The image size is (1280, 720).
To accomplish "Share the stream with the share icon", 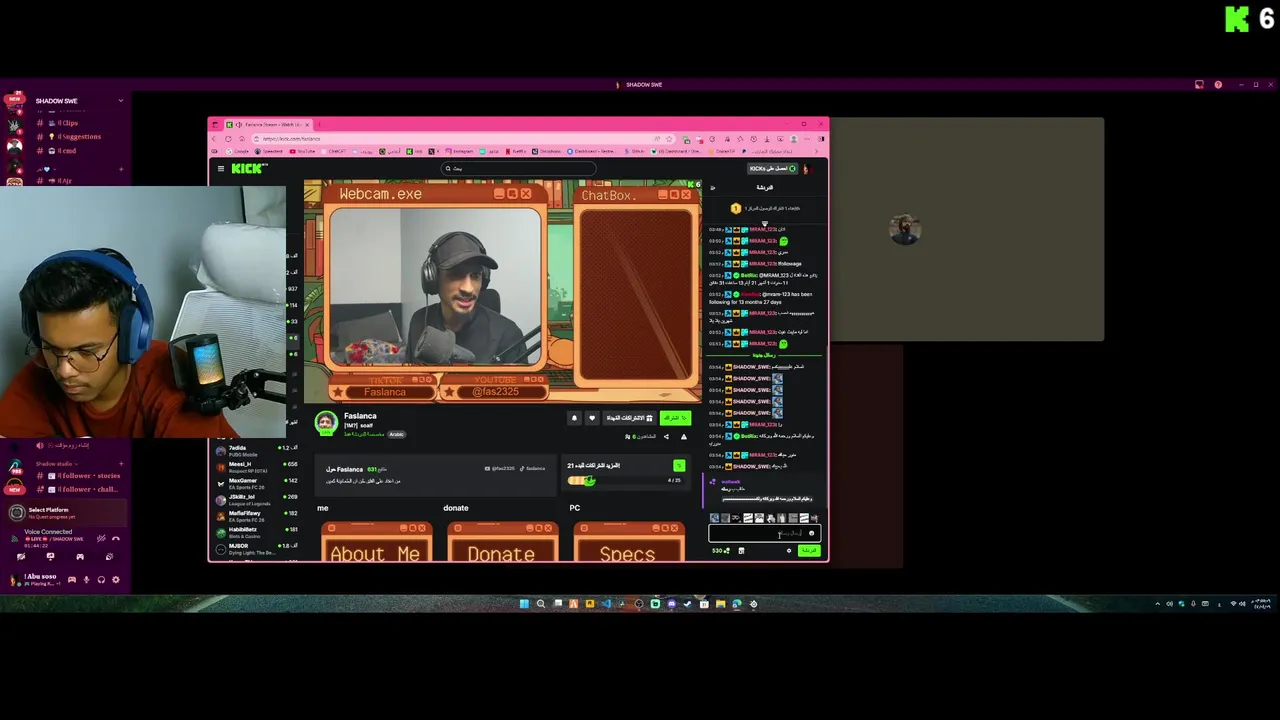I will click(666, 436).
